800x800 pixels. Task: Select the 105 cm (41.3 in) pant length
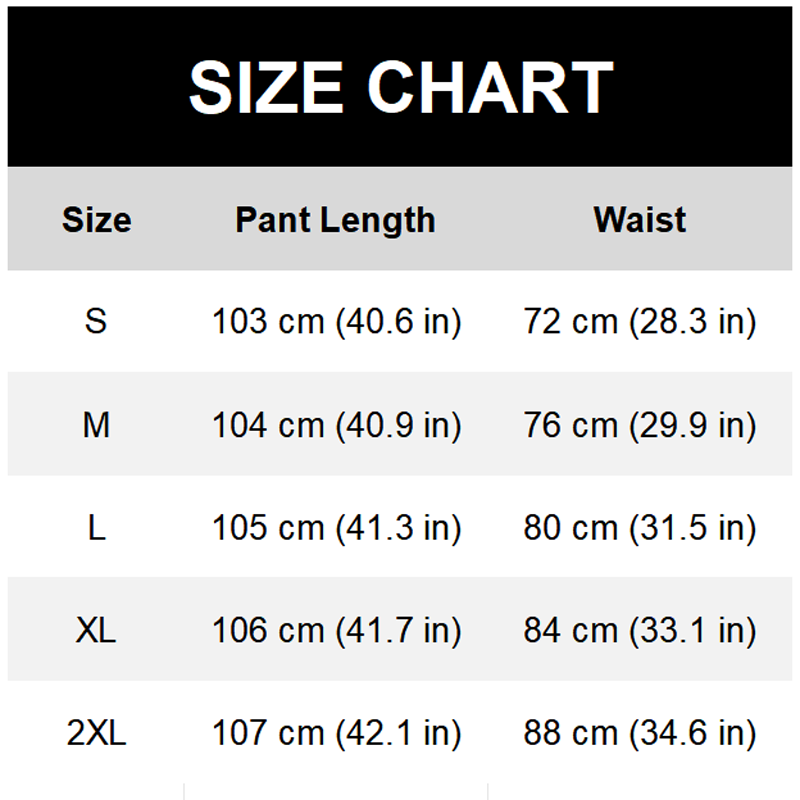[x=336, y=528]
